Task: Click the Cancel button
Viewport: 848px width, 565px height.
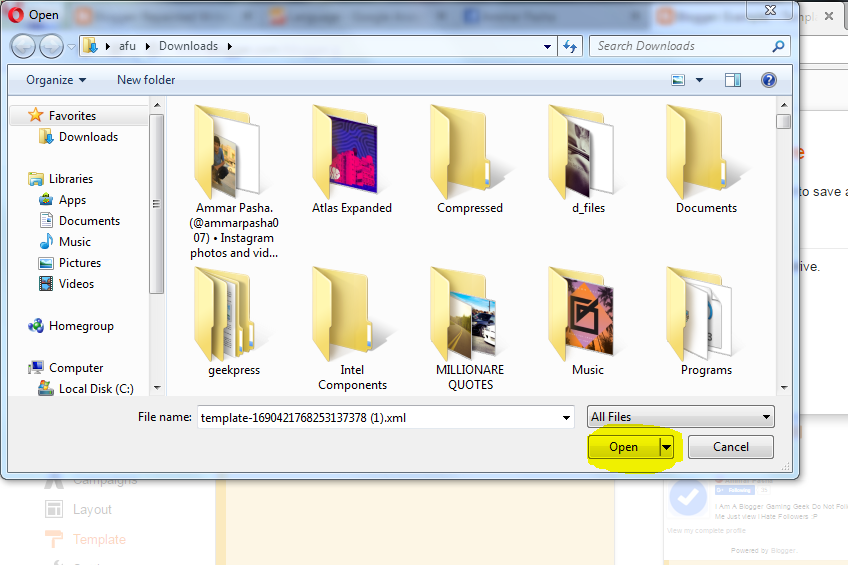Action: click(x=731, y=447)
